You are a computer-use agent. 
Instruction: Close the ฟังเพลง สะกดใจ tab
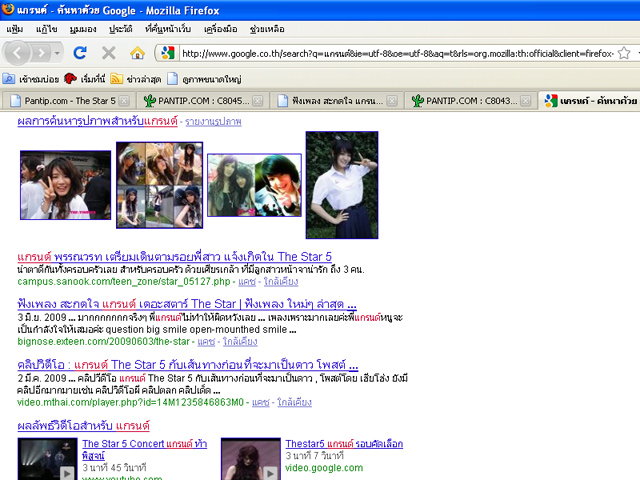click(392, 100)
